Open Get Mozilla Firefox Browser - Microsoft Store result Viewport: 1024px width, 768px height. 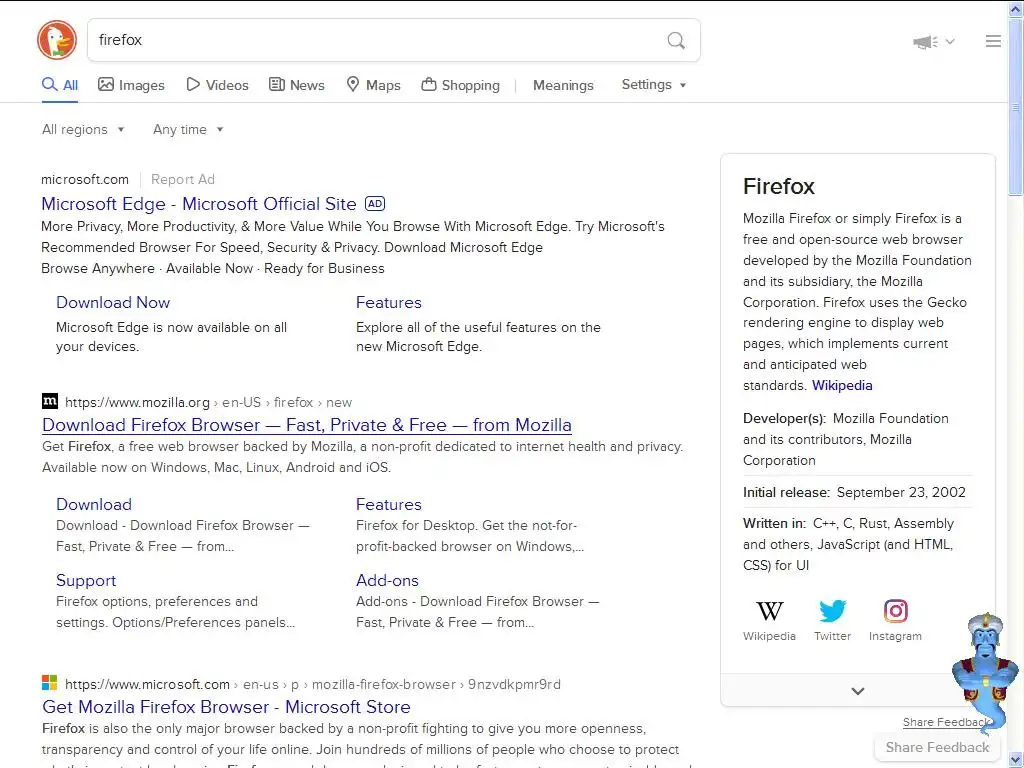[227, 707]
